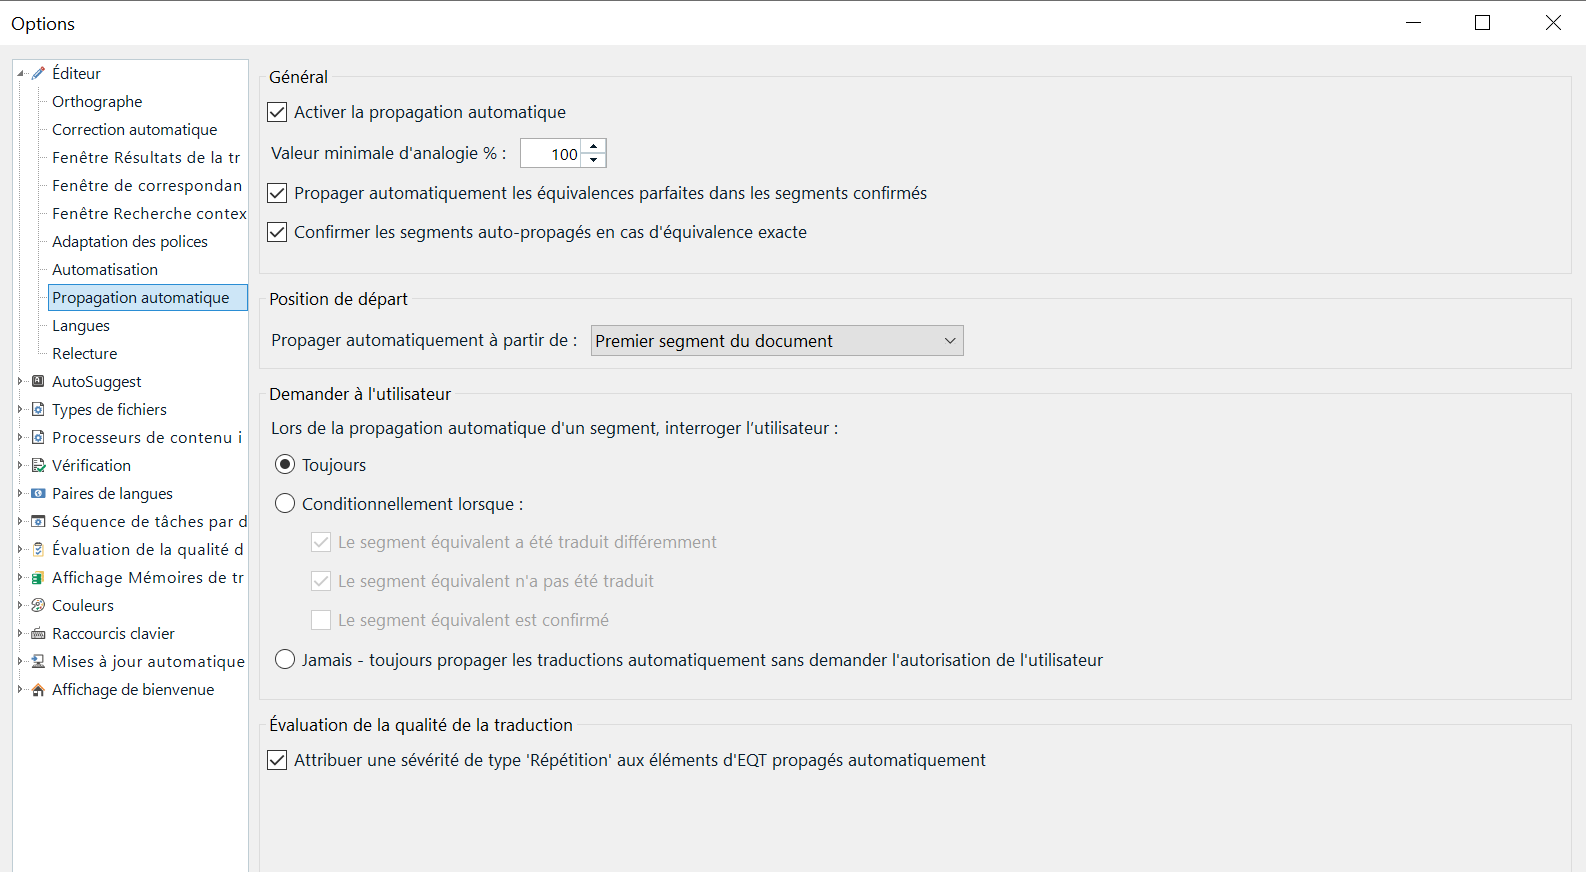Decrease the minimum analogy value spinner
1586x872 pixels.
594,160
